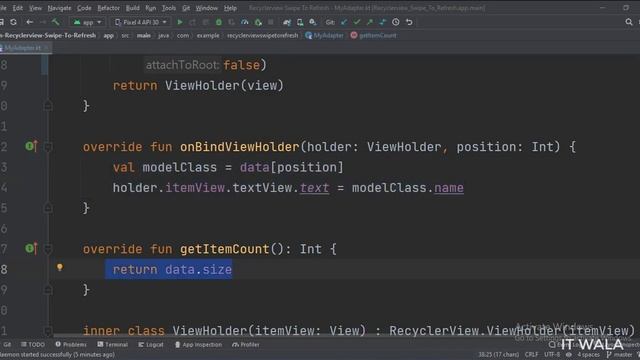
Task: Run the app with the green play icon
Action: click(180, 22)
